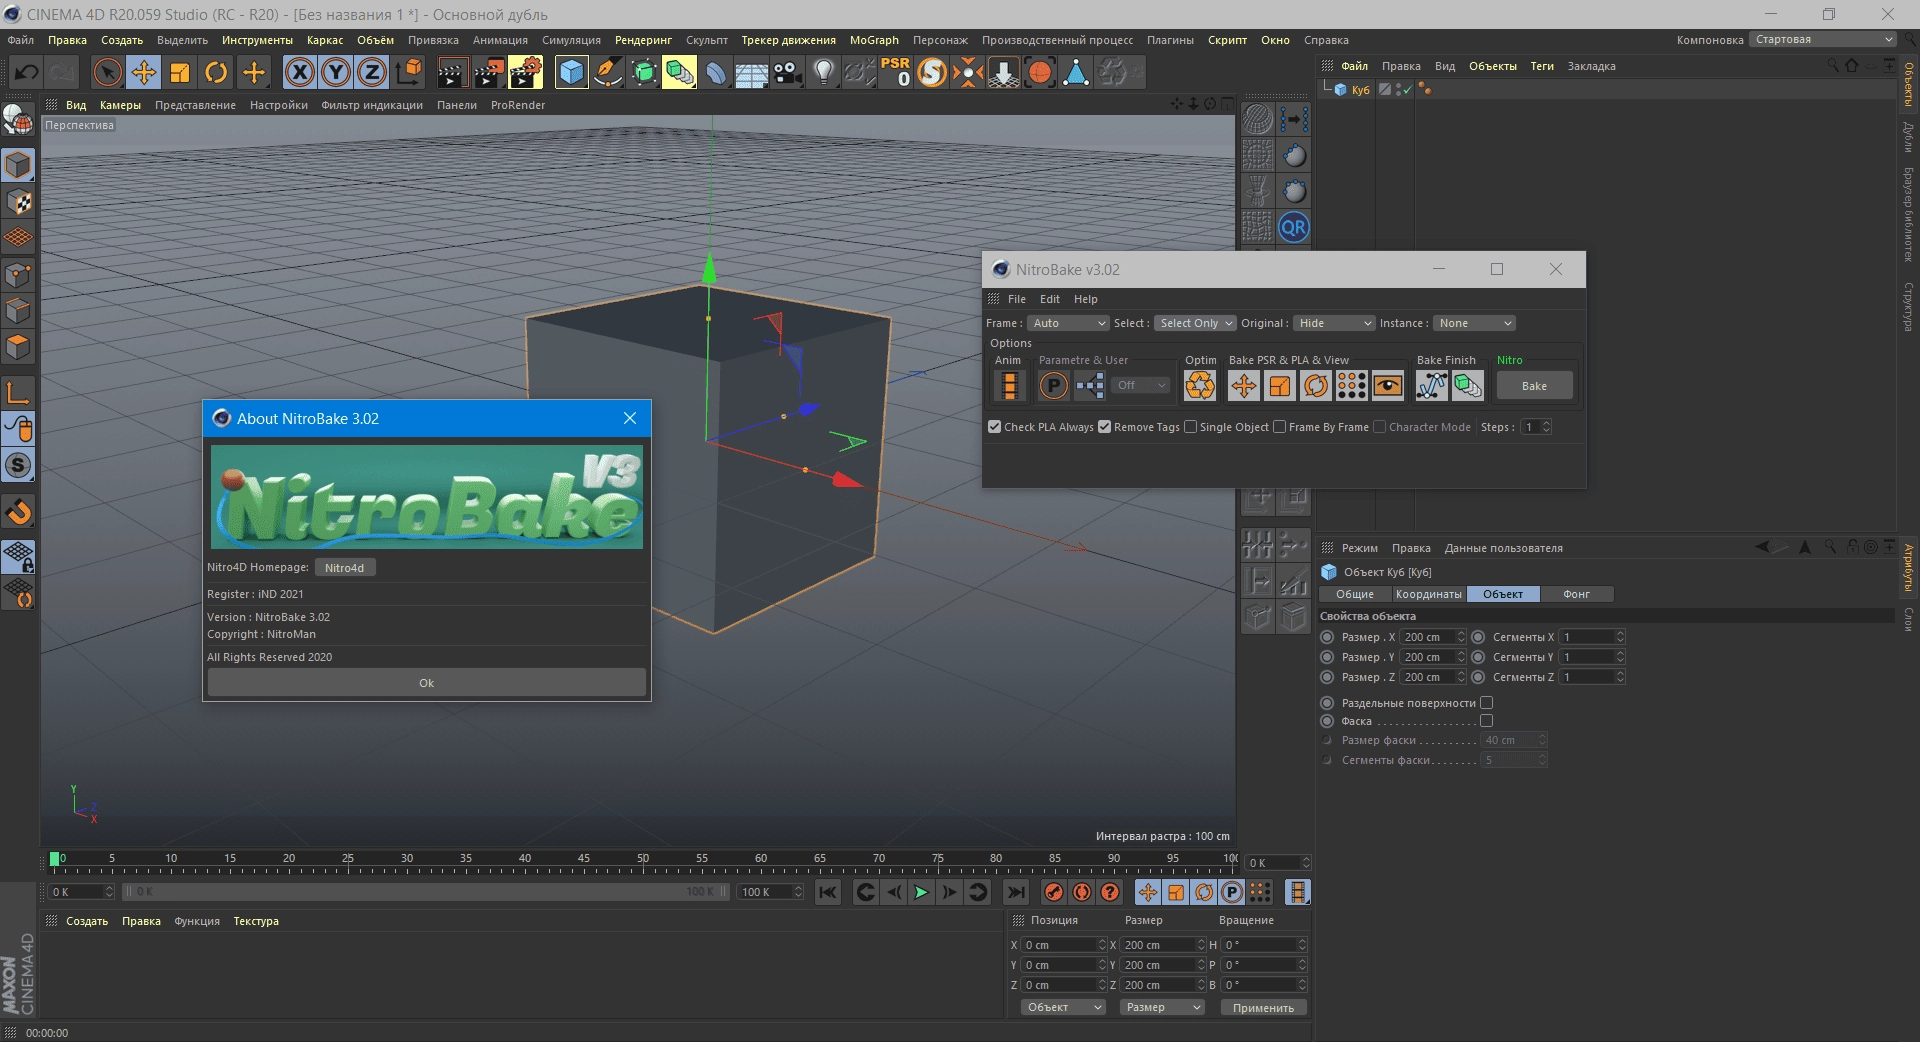Jump to the animation start button
Image resolution: width=1920 pixels, height=1042 pixels.
(x=828, y=892)
